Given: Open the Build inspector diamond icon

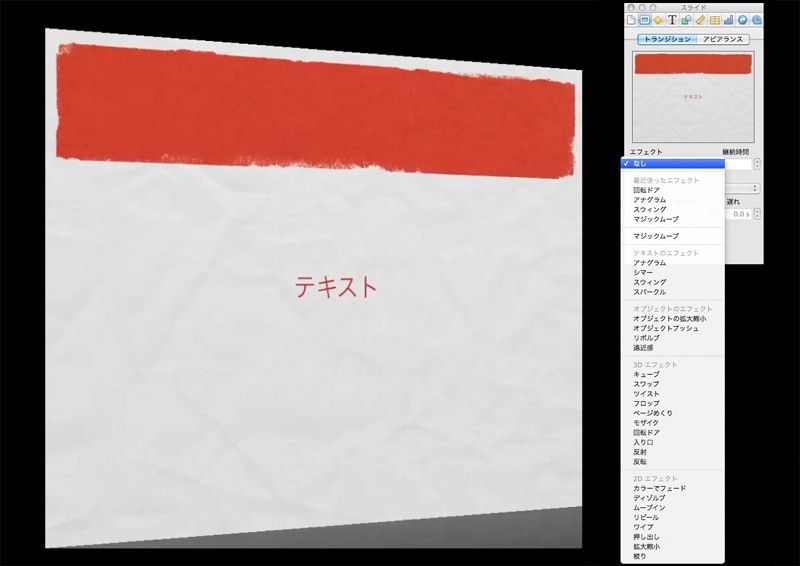Looking at the screenshot, I should click(x=658, y=19).
